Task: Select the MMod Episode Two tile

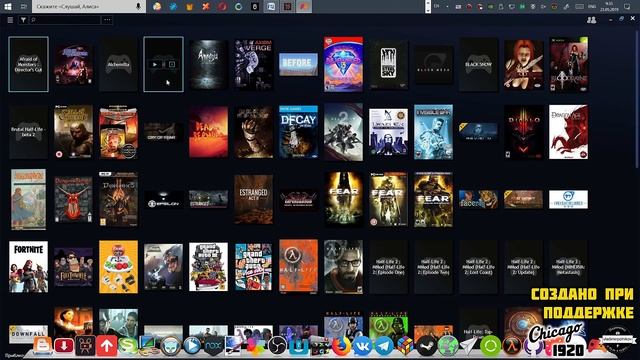Action: [x=433, y=267]
